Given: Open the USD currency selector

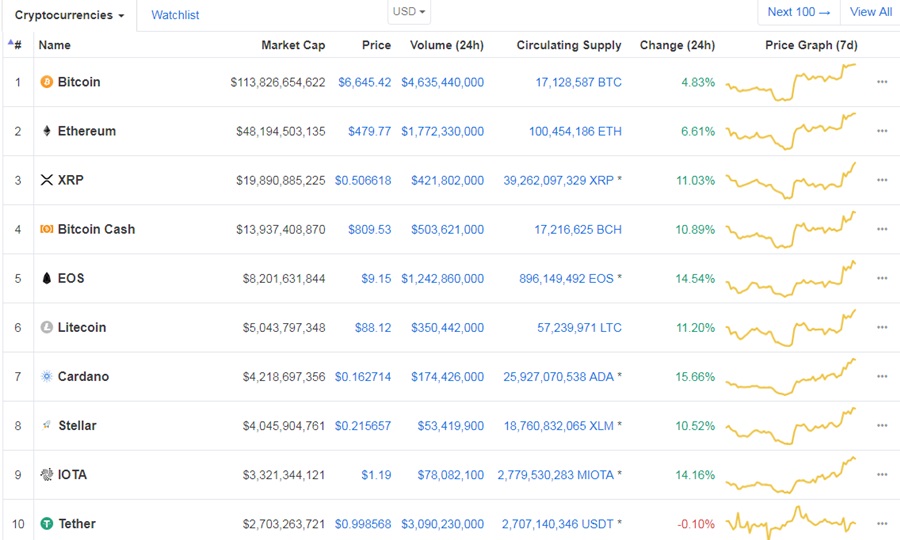Looking at the screenshot, I should 409,11.
